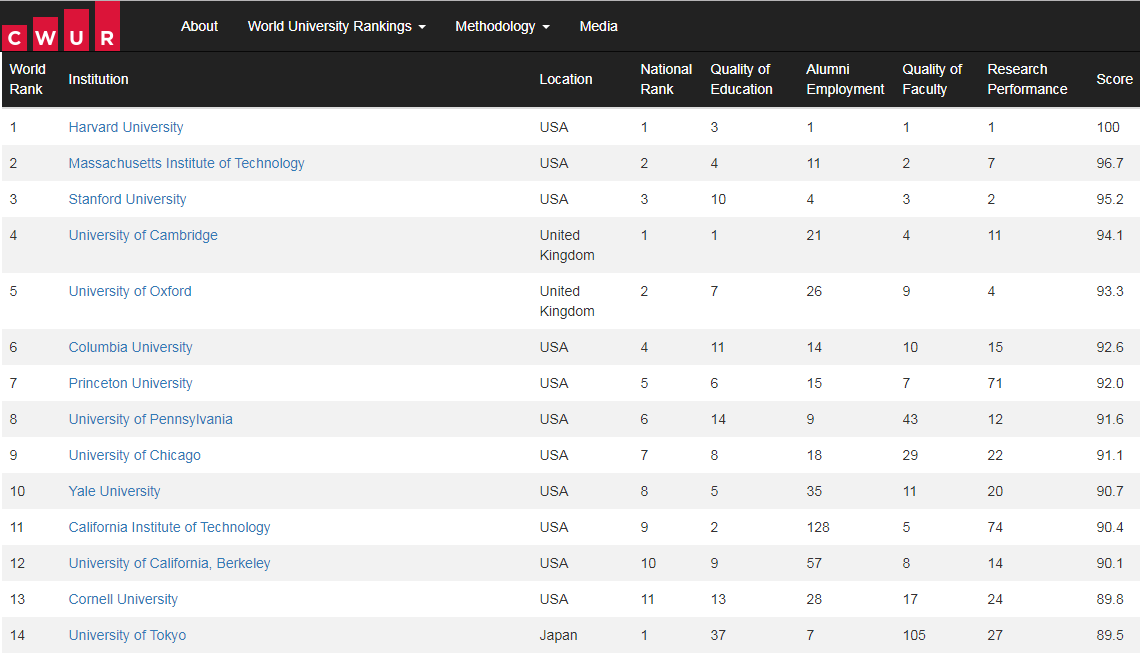Click world rank 14 cell
Image resolution: width=1140 pixels, height=657 pixels.
[x=17, y=635]
